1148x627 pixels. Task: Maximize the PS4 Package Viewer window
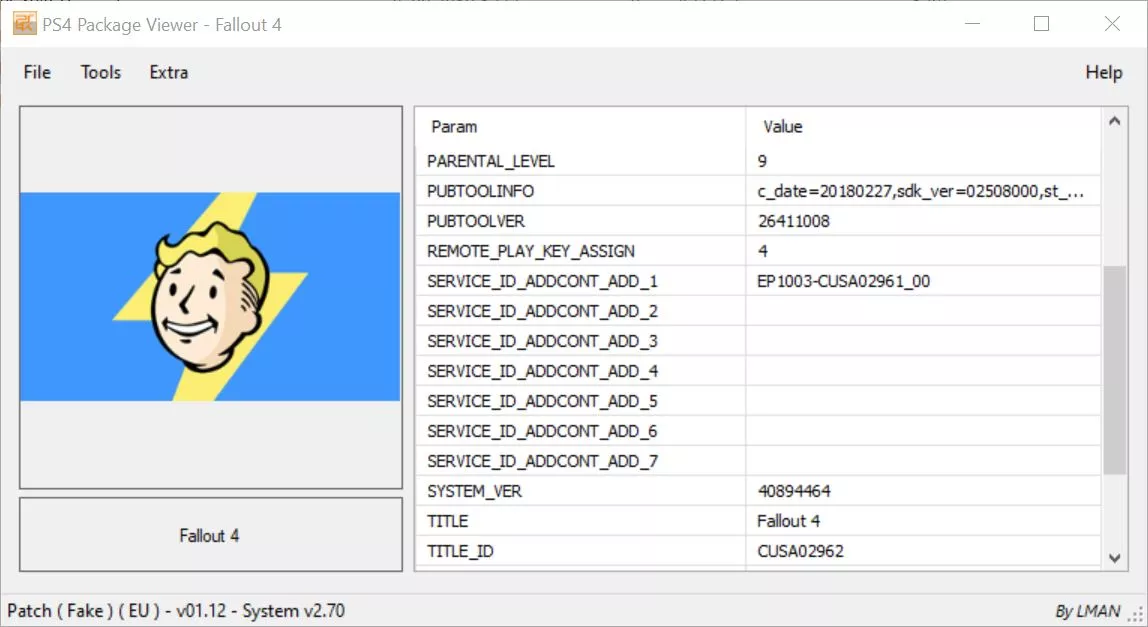(x=1041, y=24)
